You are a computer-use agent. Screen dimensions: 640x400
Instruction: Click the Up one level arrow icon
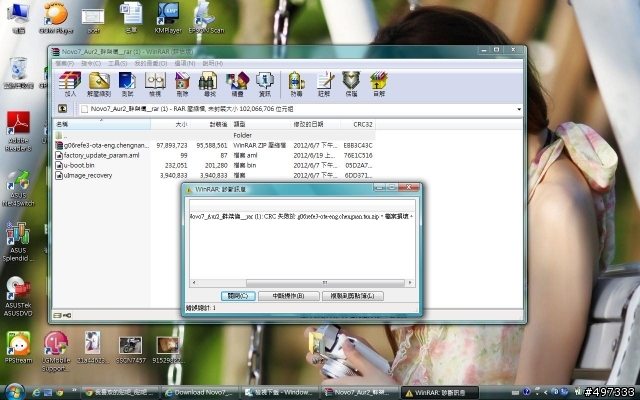coord(62,109)
